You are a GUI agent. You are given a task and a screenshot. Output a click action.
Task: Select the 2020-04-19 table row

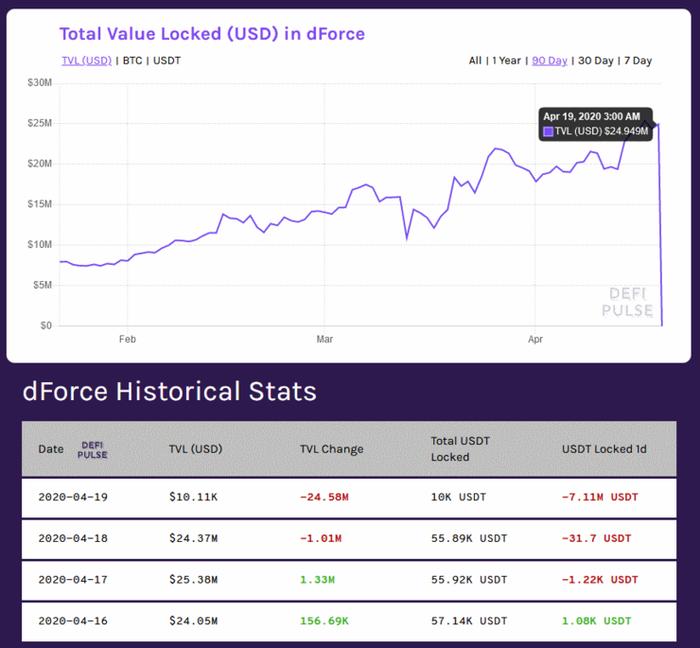[349, 498]
